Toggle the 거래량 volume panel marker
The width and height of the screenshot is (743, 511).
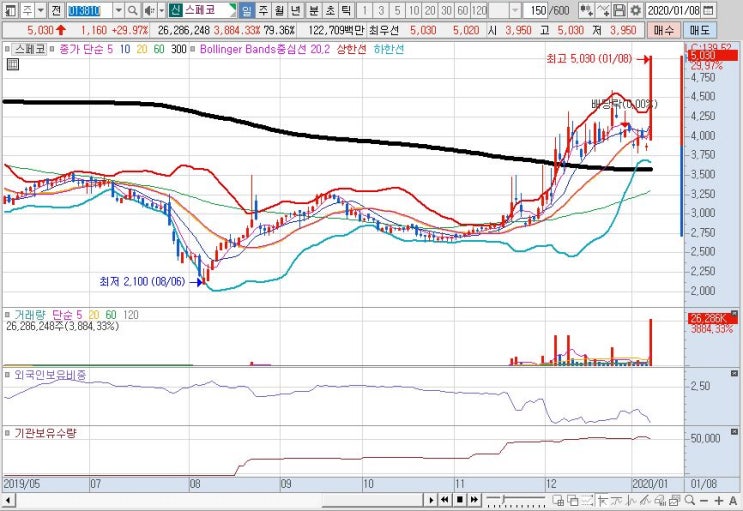click(x=7, y=314)
